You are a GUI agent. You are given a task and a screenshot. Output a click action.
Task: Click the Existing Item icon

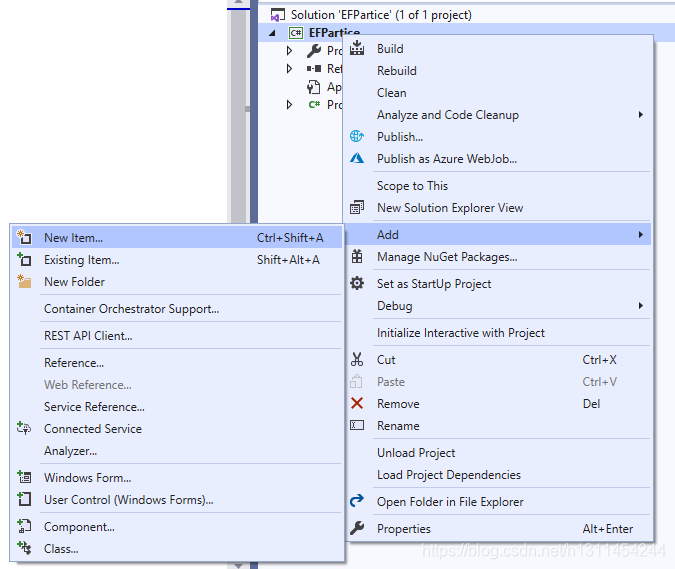tap(24, 259)
